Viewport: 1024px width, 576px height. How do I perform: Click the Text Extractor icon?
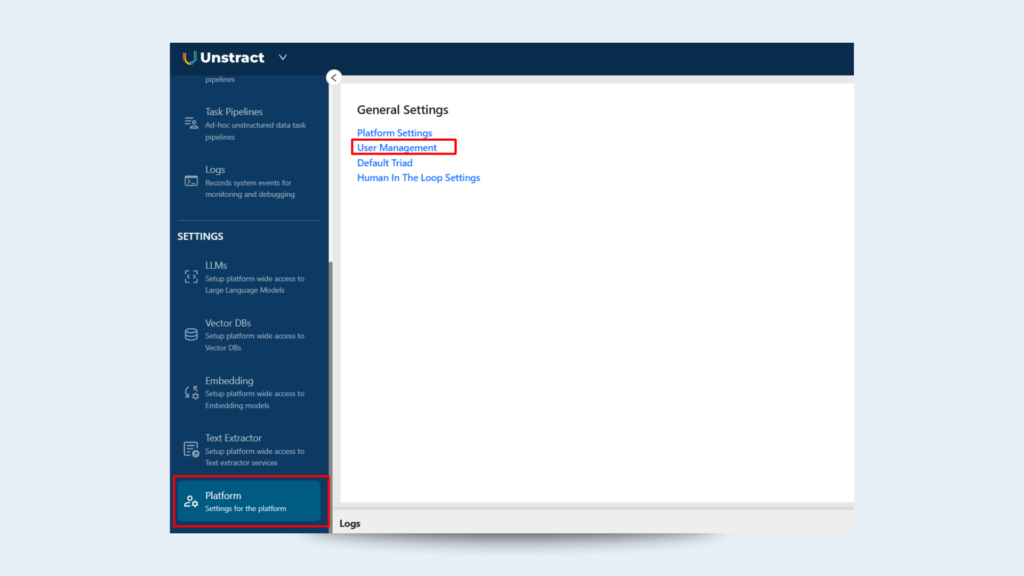(191, 449)
